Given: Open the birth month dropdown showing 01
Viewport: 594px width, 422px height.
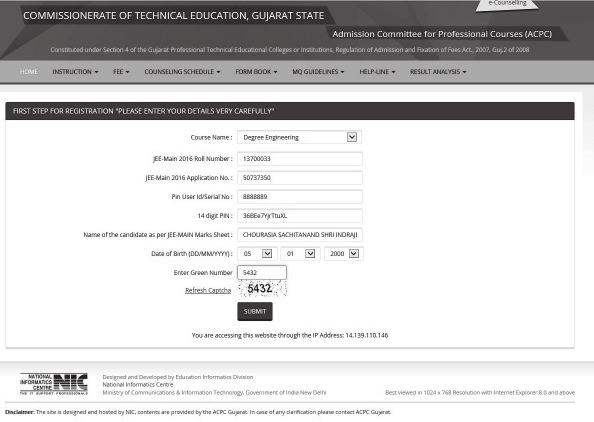Looking at the screenshot, I should pos(300,253).
